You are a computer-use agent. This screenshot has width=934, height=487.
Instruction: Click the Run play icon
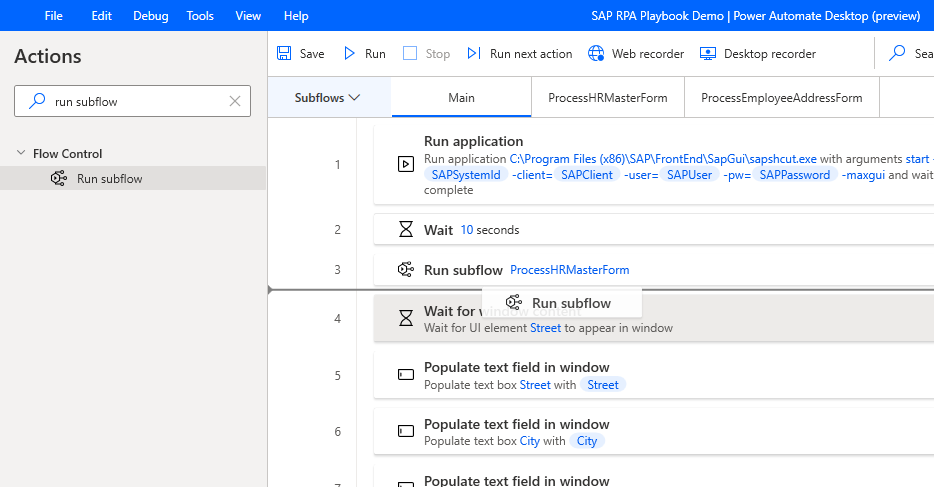(x=350, y=54)
